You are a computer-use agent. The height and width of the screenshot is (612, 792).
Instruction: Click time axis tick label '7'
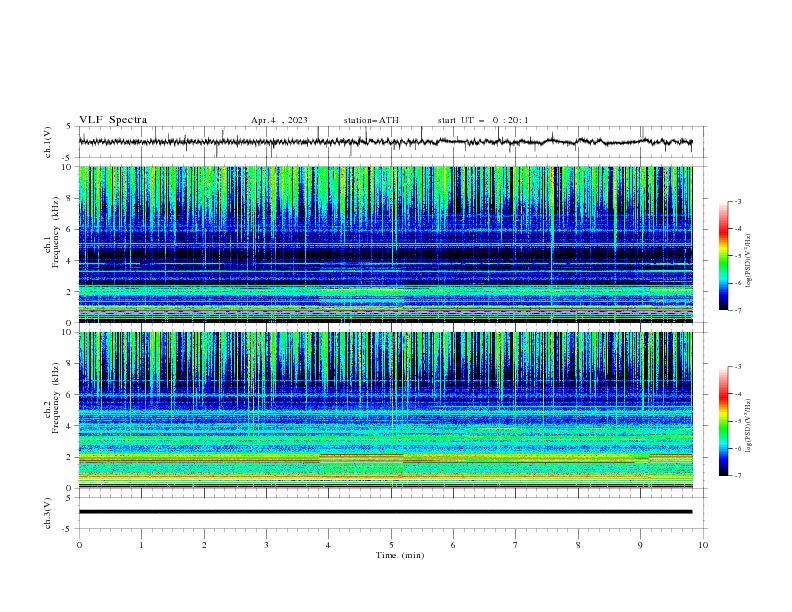(x=516, y=545)
